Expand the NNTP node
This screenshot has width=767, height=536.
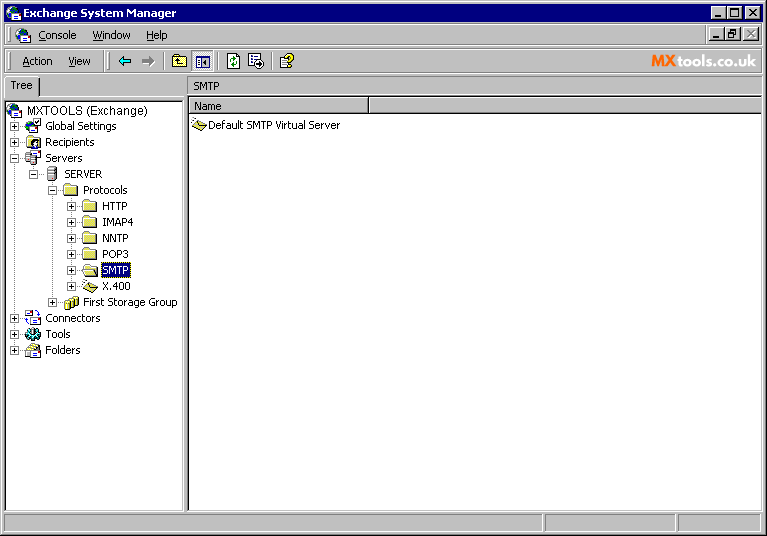[71, 239]
